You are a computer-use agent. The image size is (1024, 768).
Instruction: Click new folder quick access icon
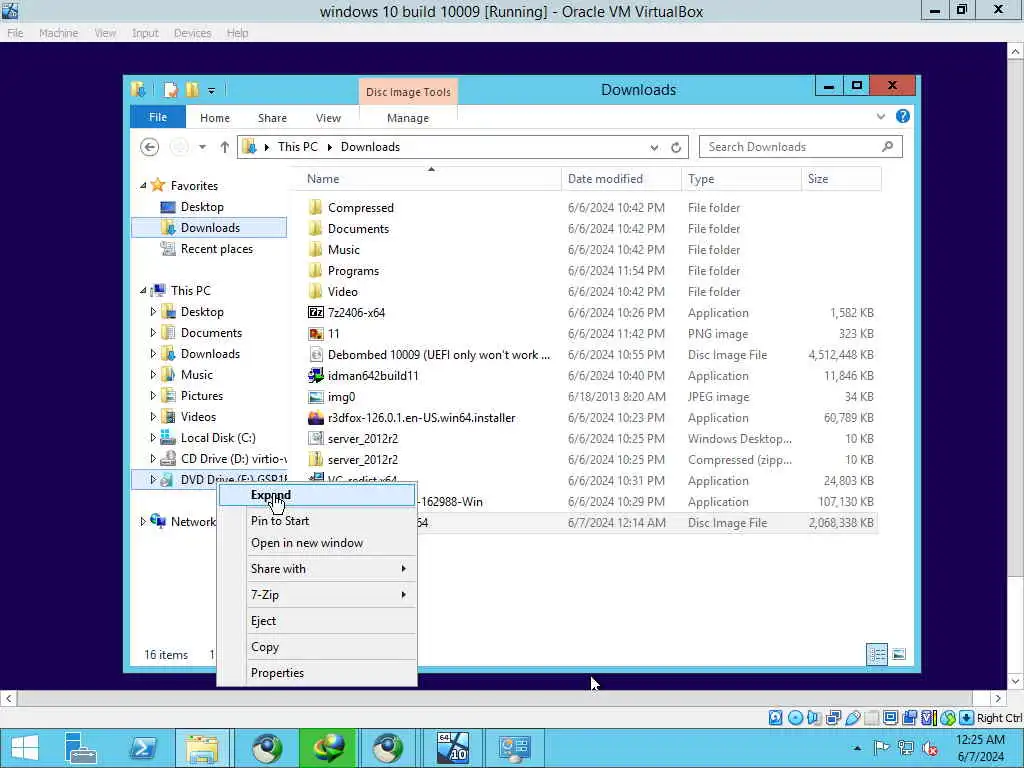click(x=193, y=90)
